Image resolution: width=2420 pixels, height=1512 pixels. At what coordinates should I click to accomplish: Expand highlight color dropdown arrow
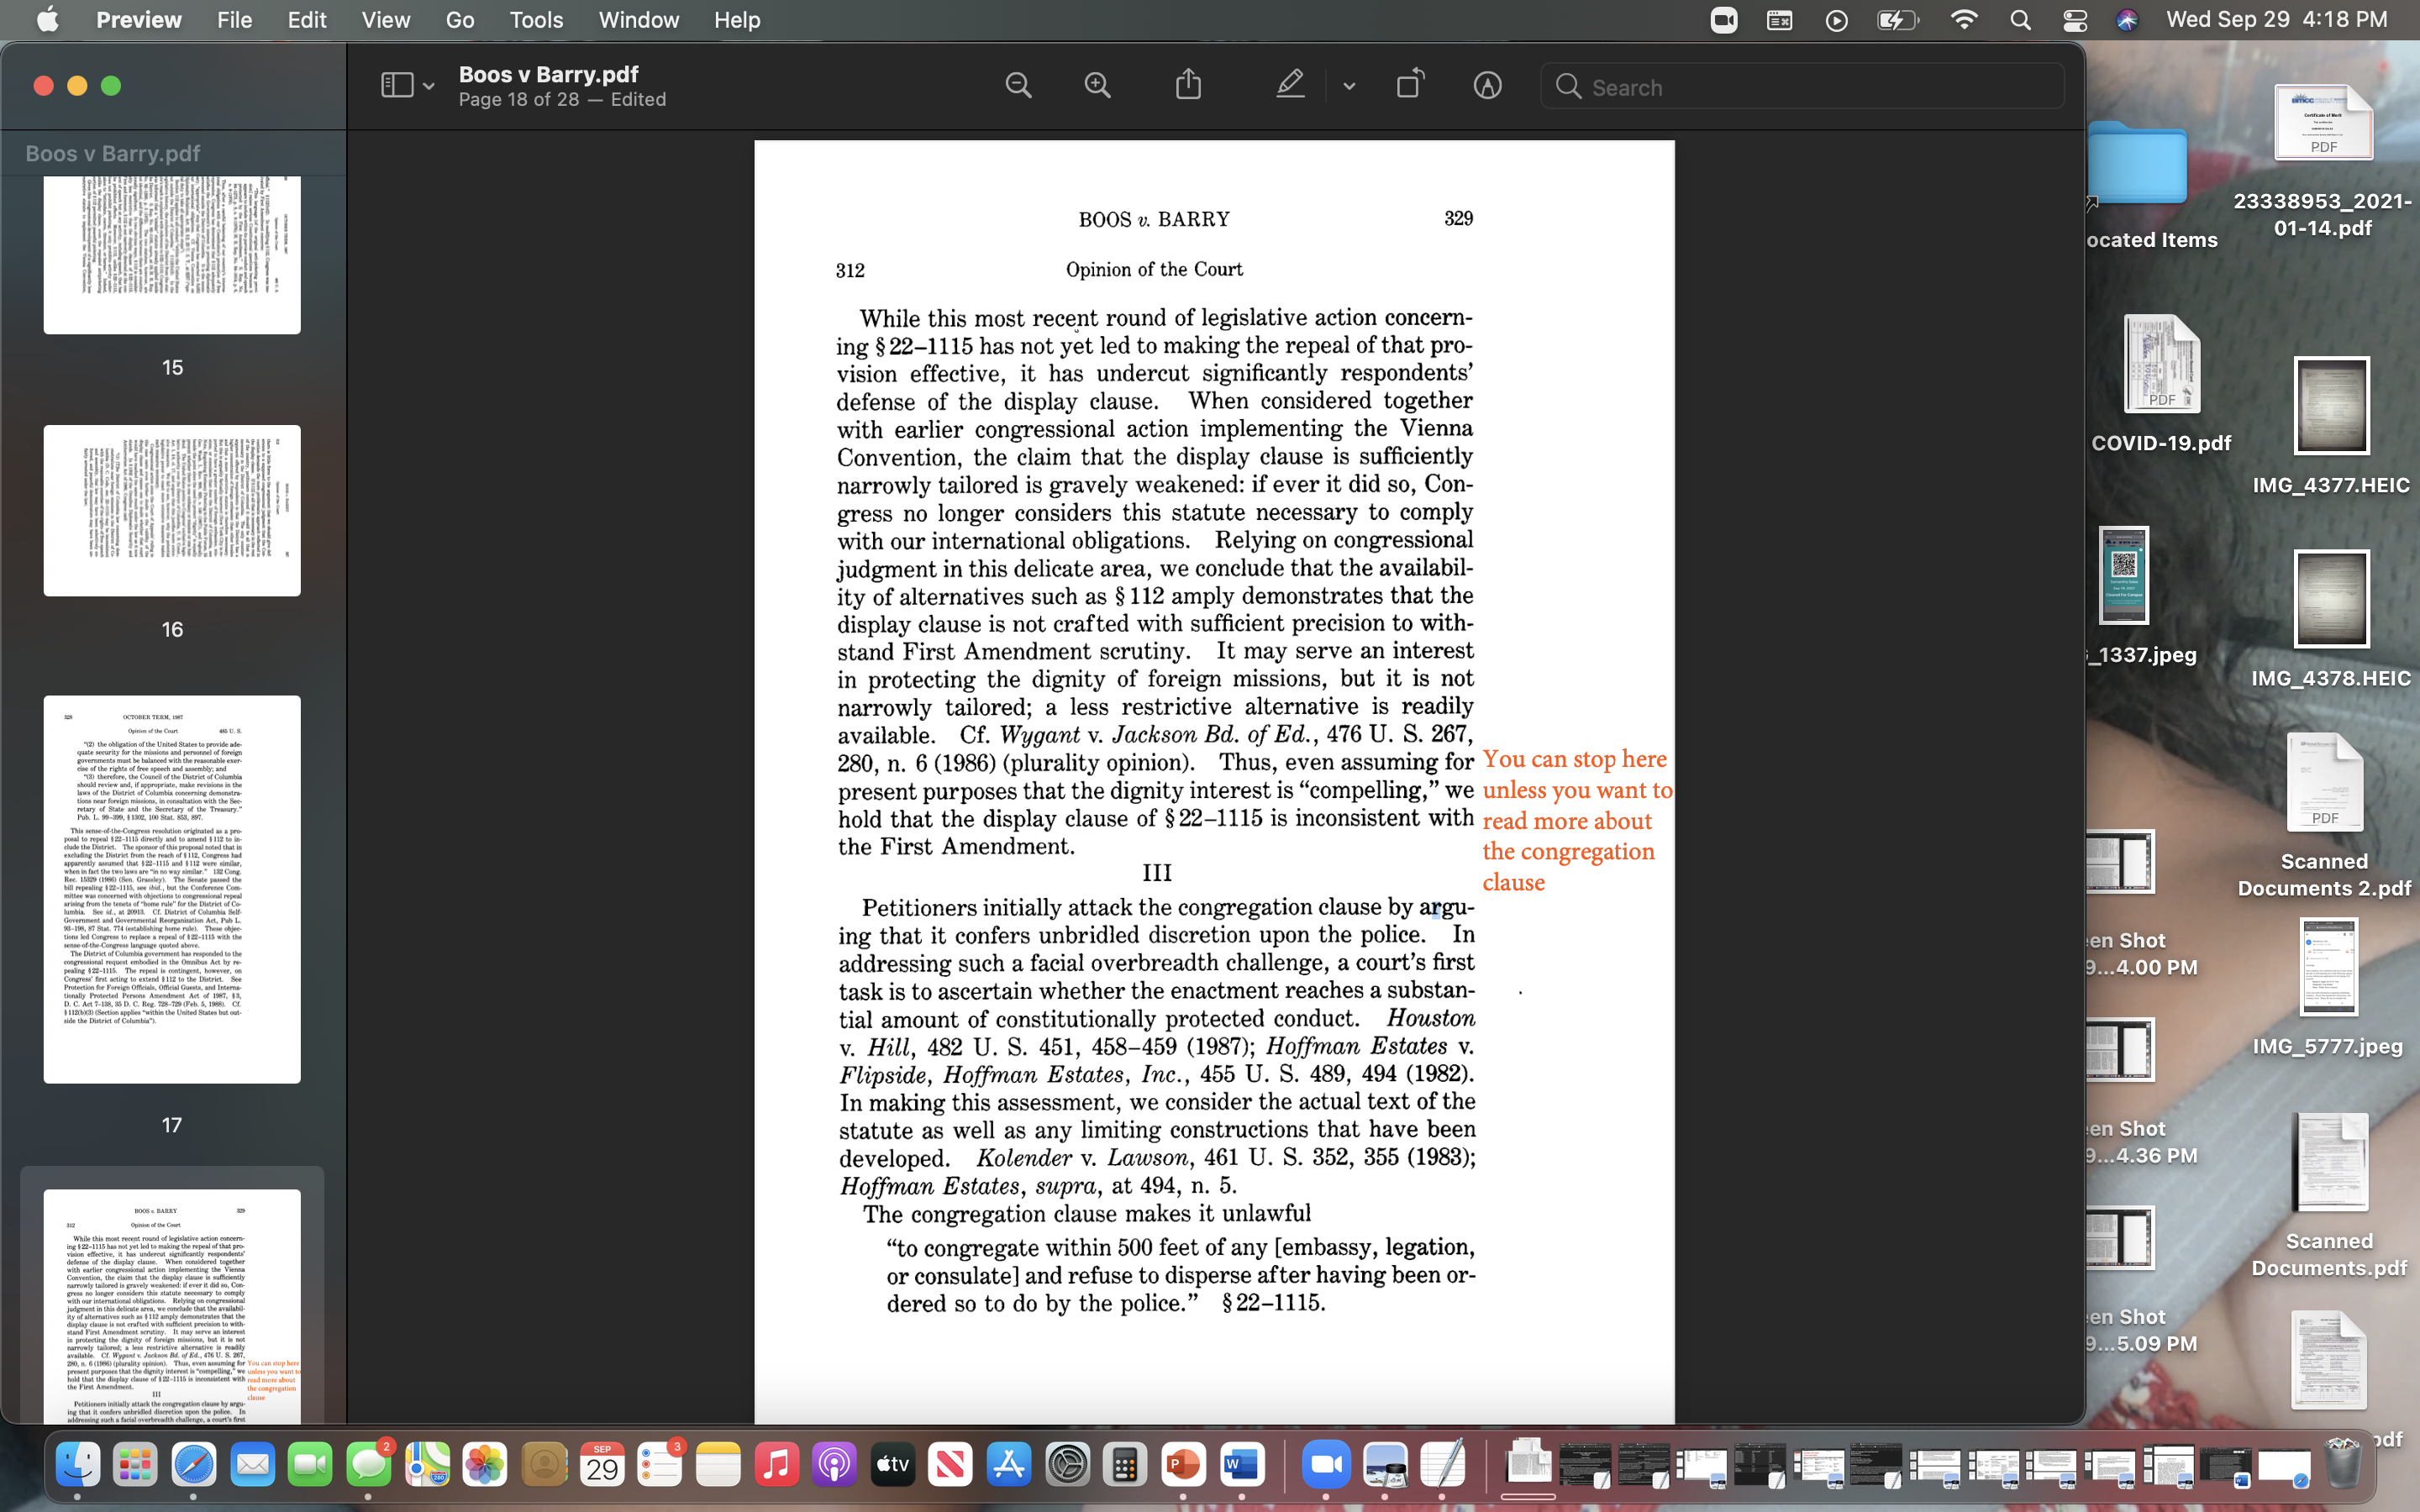coord(1349,87)
